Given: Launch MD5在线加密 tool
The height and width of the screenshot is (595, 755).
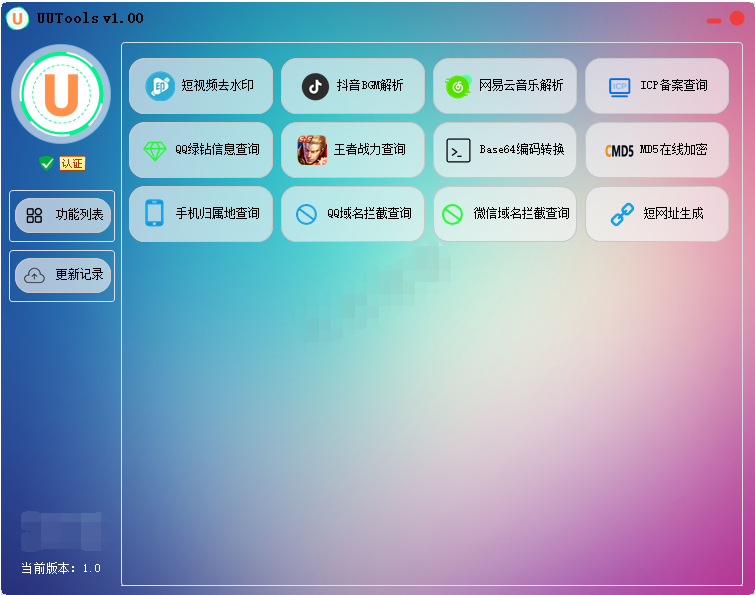Looking at the screenshot, I should click(x=657, y=150).
